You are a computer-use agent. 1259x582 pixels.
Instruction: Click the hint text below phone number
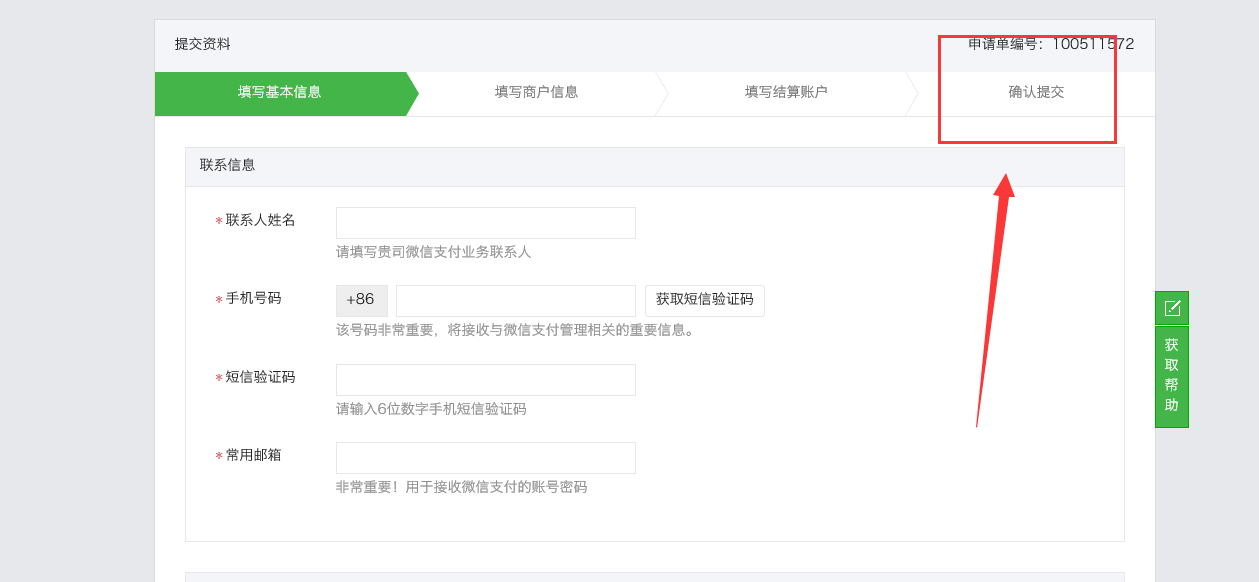click(x=516, y=330)
